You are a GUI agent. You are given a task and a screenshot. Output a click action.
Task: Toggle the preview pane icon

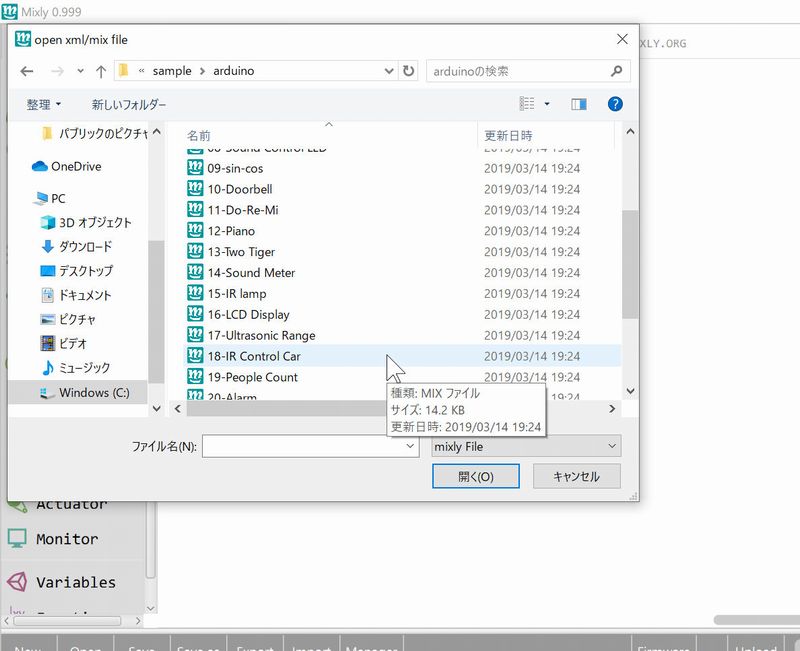click(x=578, y=104)
